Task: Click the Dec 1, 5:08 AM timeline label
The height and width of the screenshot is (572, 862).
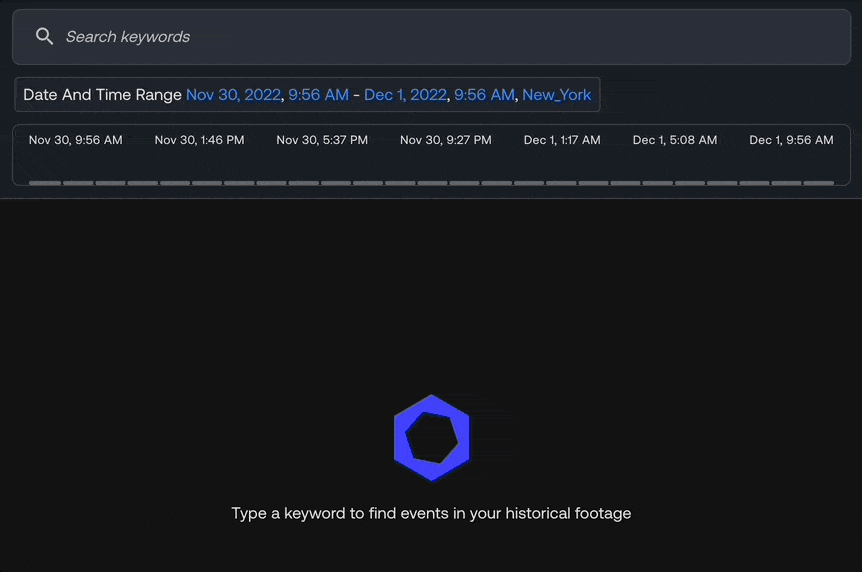Action: pos(675,140)
